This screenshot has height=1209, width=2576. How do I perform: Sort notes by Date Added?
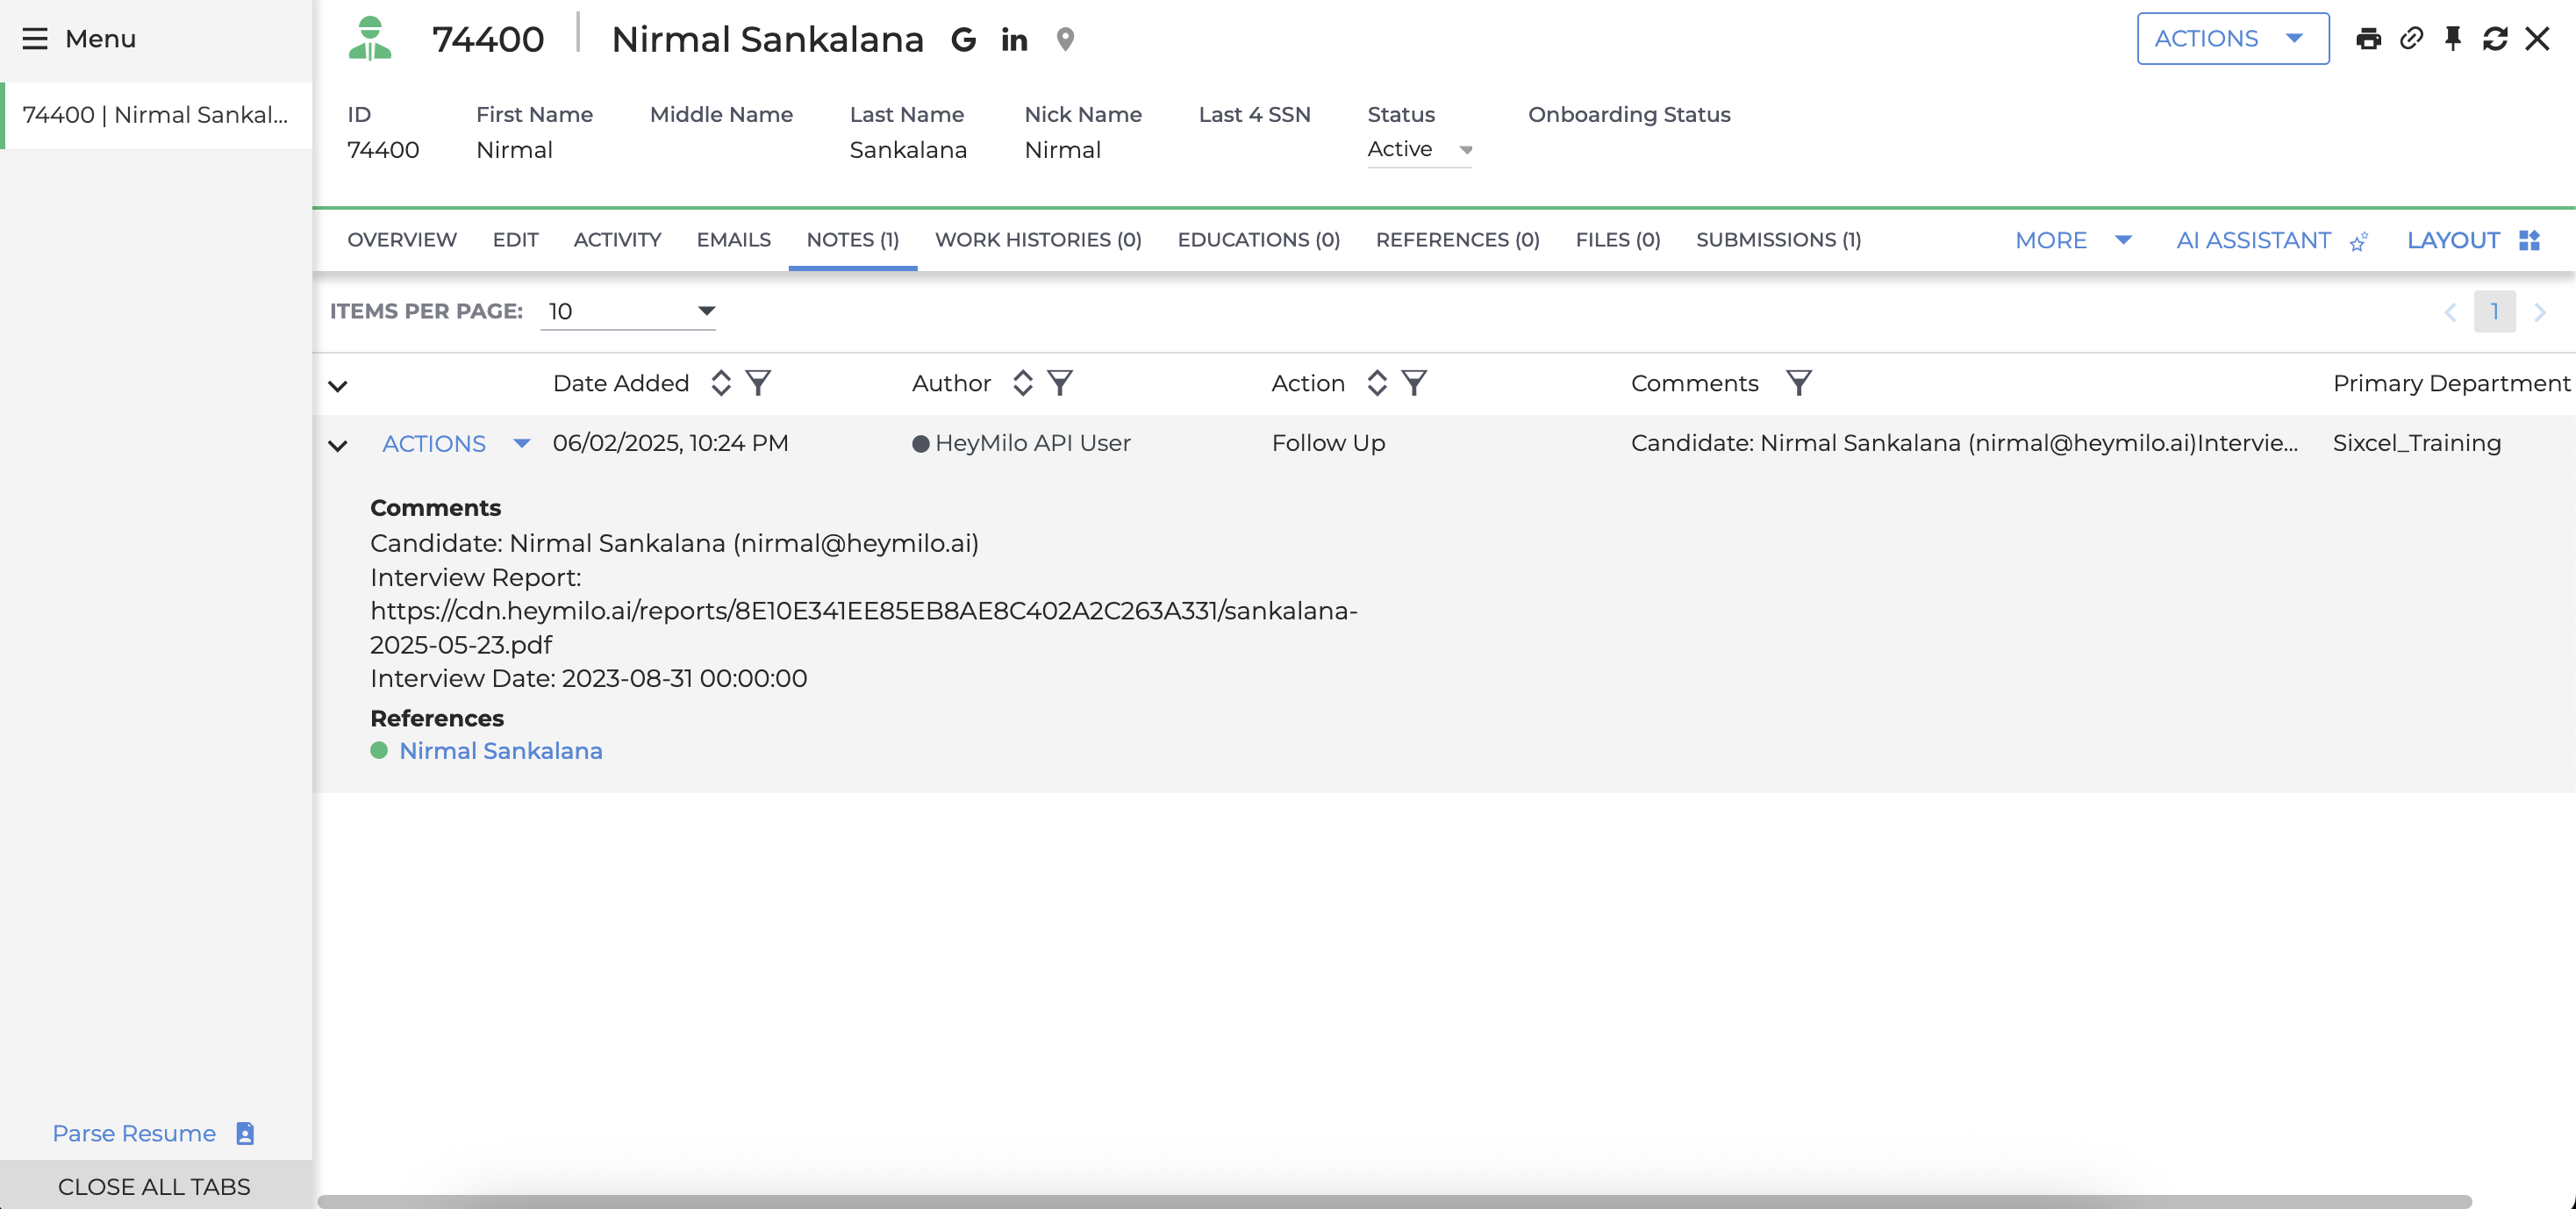[x=720, y=383]
